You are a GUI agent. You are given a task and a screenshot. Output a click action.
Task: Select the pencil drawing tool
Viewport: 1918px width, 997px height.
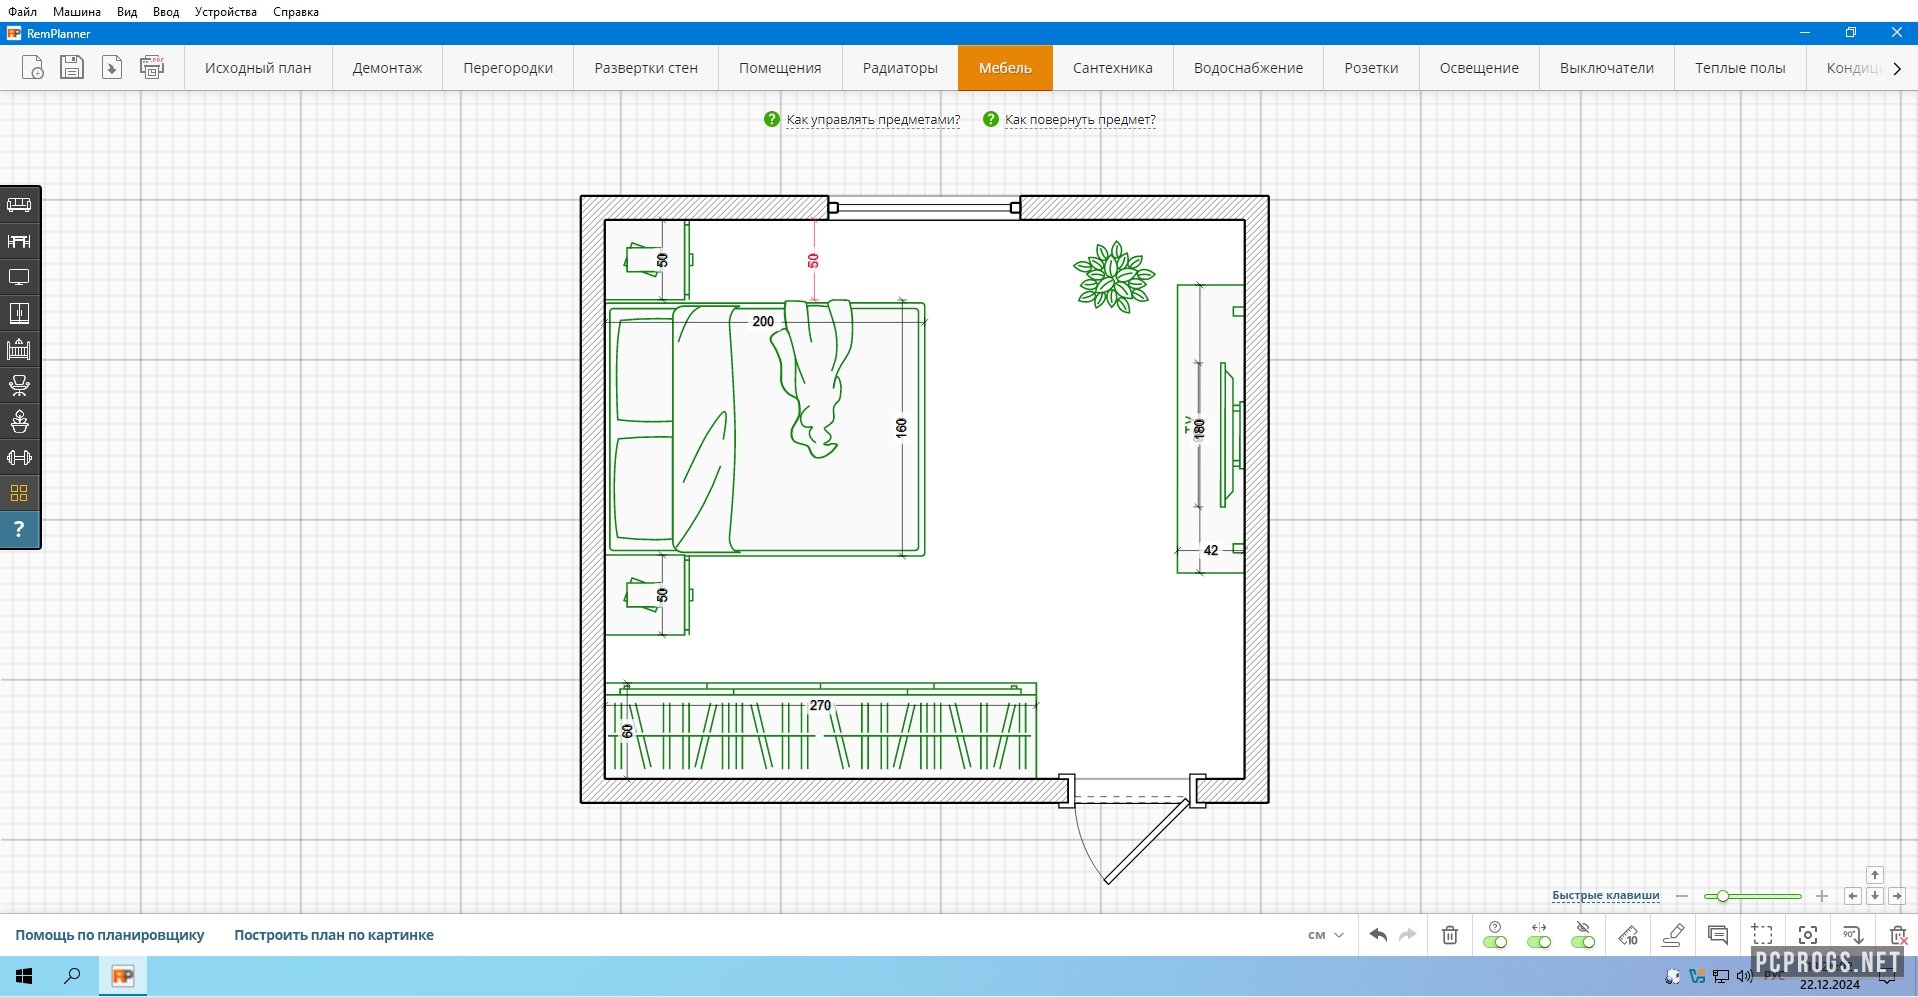click(1673, 935)
